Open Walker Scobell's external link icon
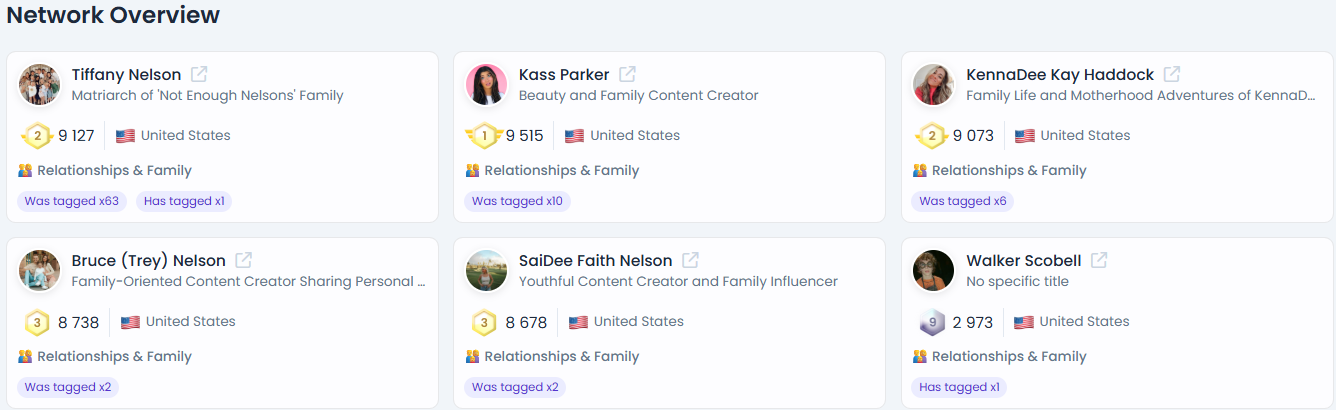The width and height of the screenshot is (1336, 410). 1099,260
